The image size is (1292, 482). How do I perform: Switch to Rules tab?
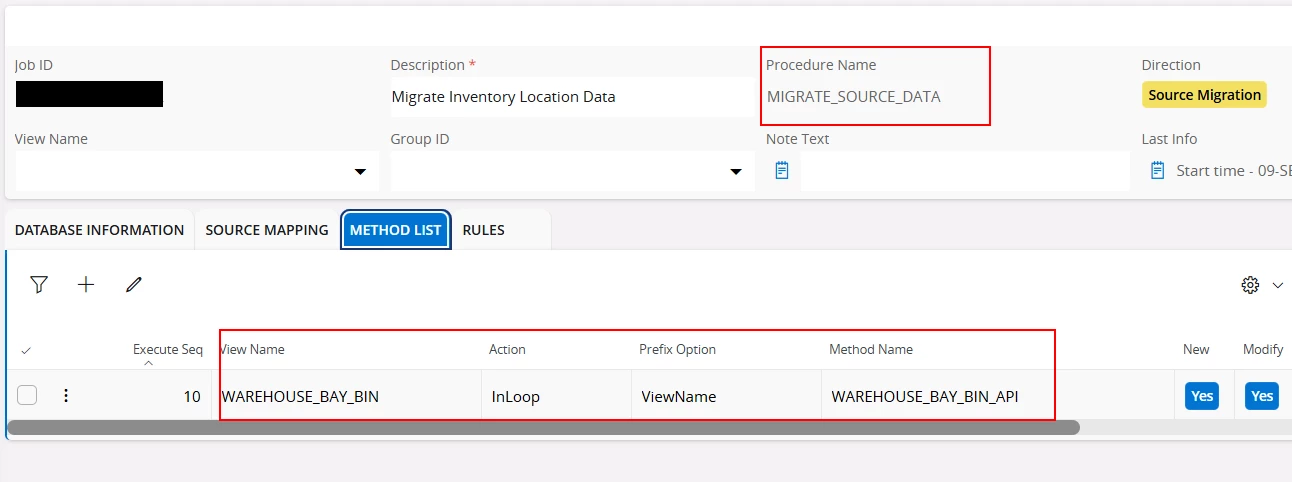point(483,230)
